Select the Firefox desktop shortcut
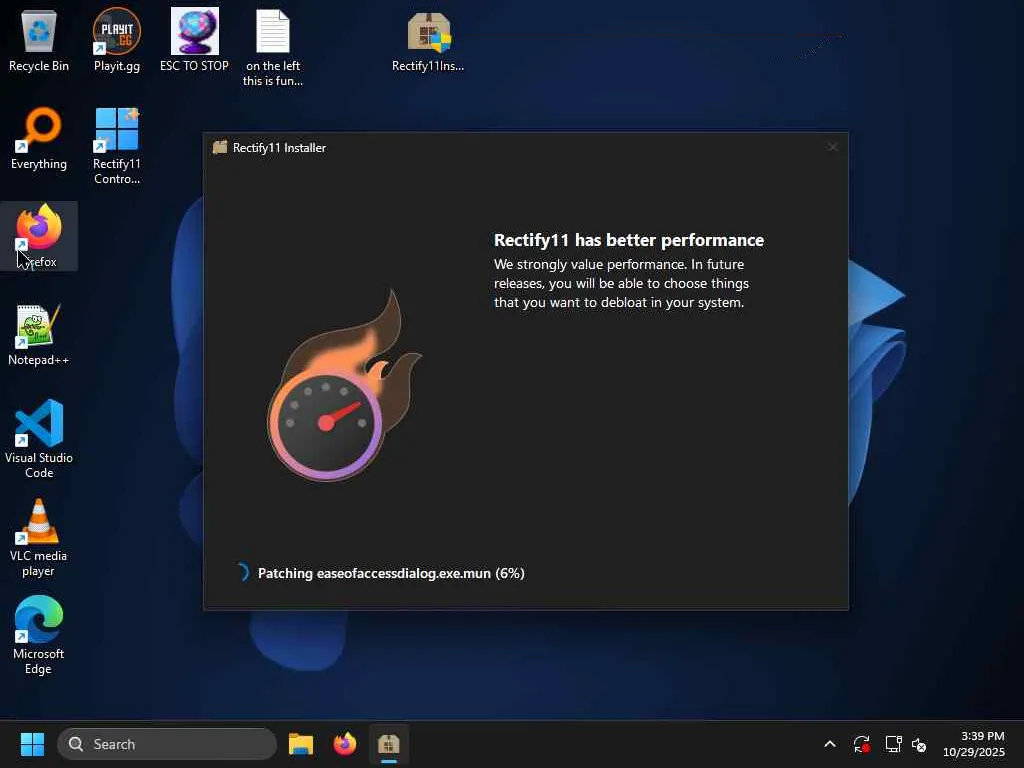Image resolution: width=1024 pixels, height=768 pixels. pyautogui.click(x=39, y=236)
